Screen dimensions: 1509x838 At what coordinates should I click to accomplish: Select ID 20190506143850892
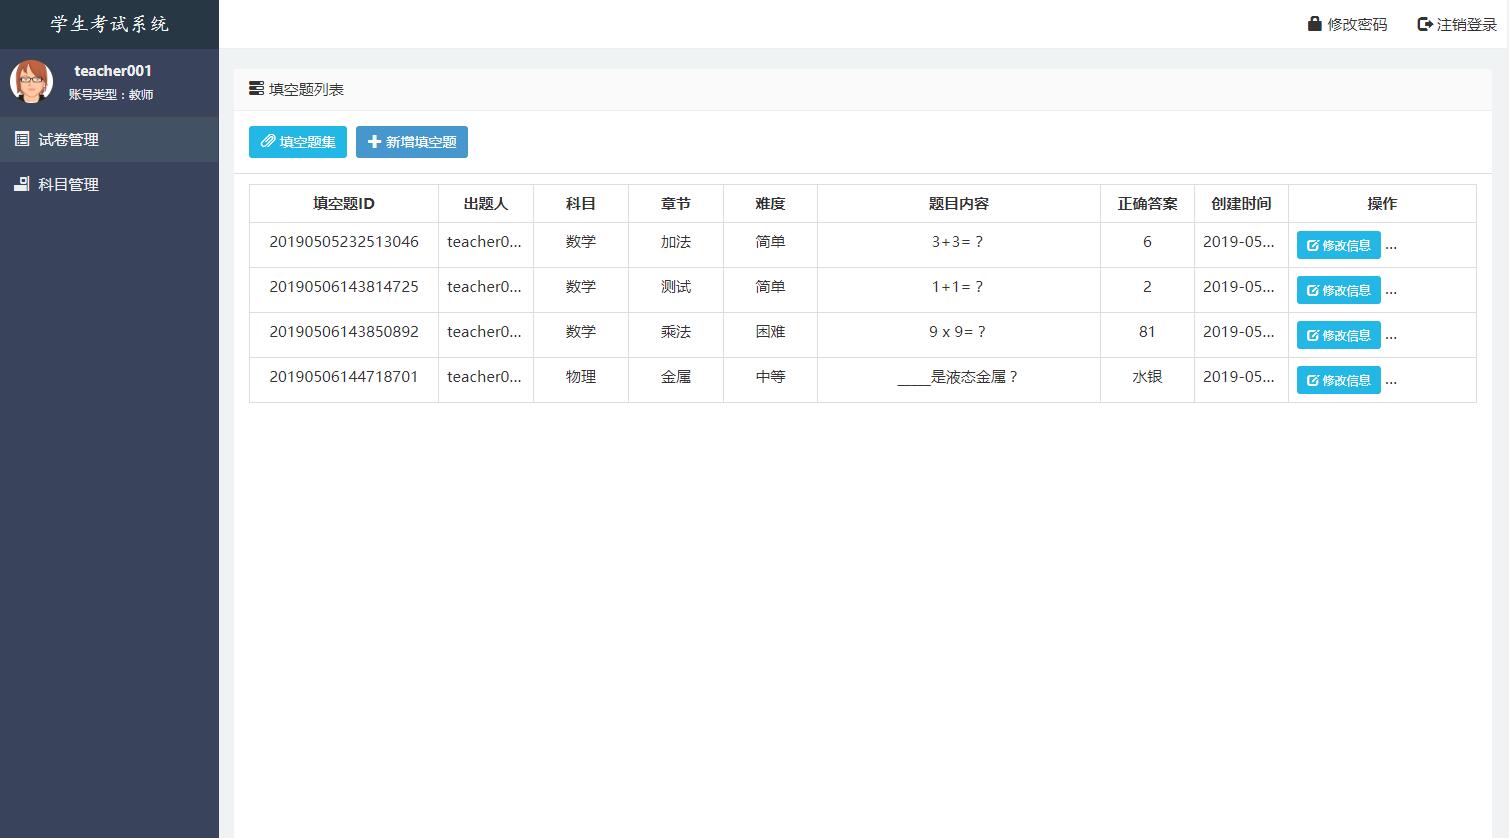pyautogui.click(x=344, y=331)
